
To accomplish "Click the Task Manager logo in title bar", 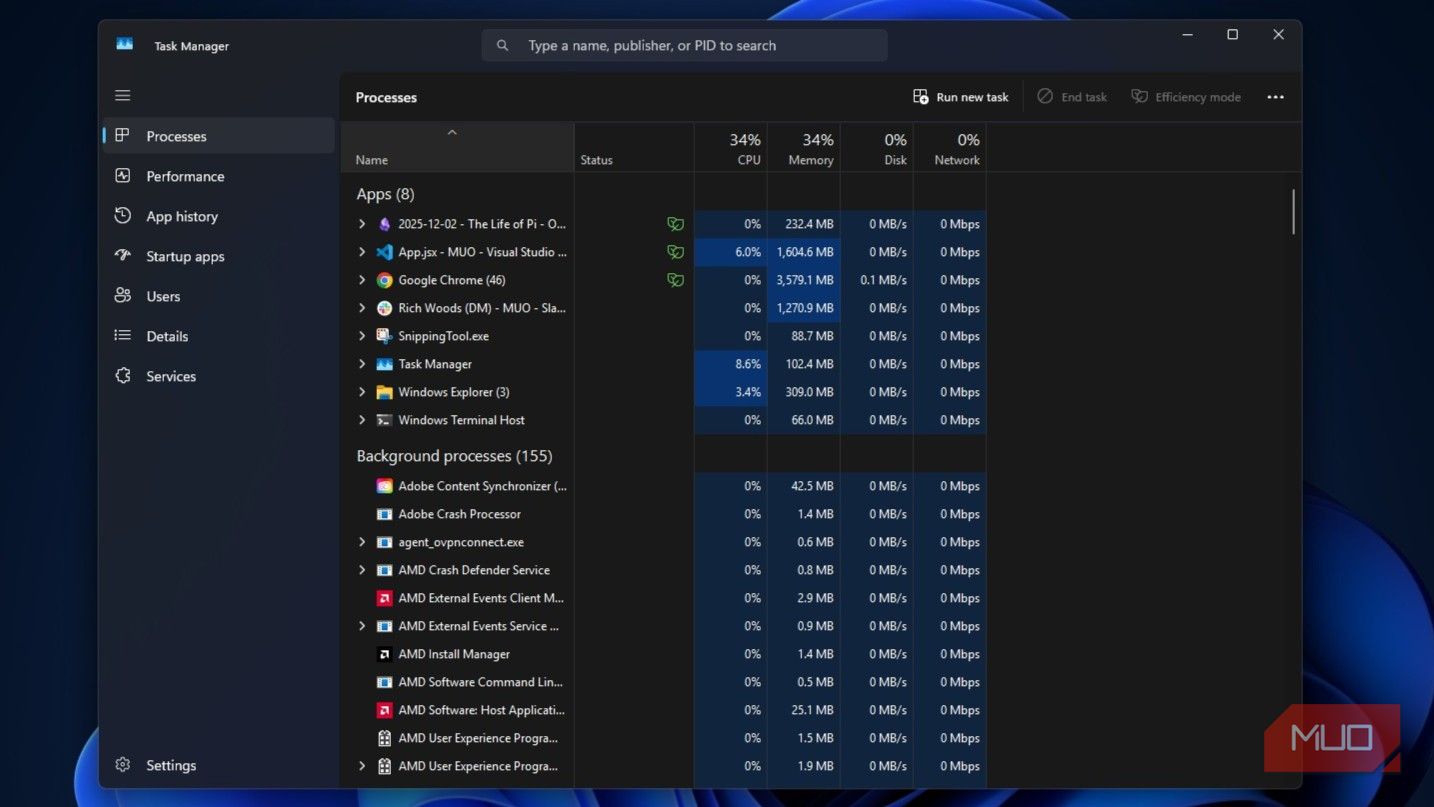I will (x=125, y=45).
